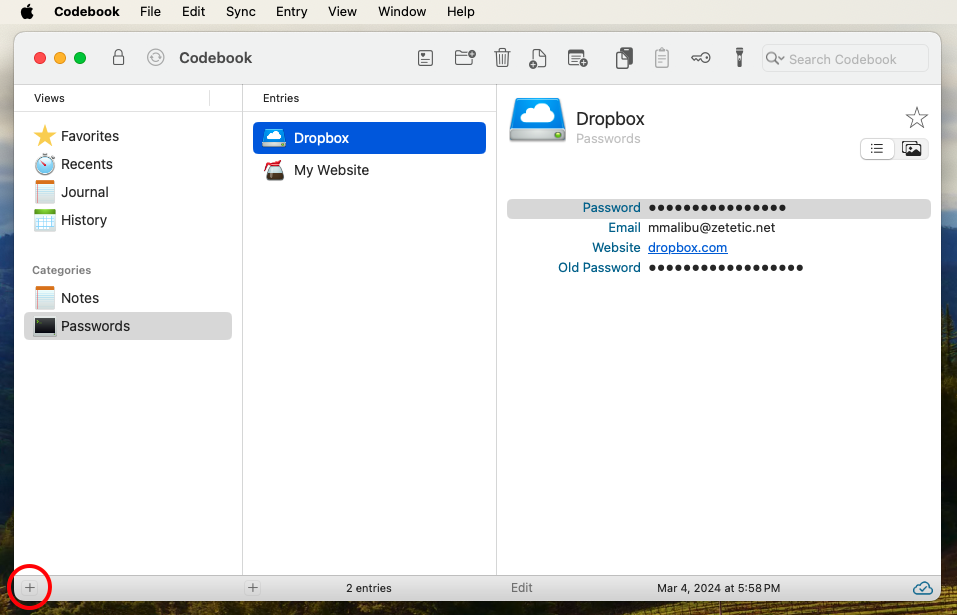Click the 'Mar 4, 2024 at 5:58 PM' timestamp
This screenshot has width=957, height=615.
[718, 589]
